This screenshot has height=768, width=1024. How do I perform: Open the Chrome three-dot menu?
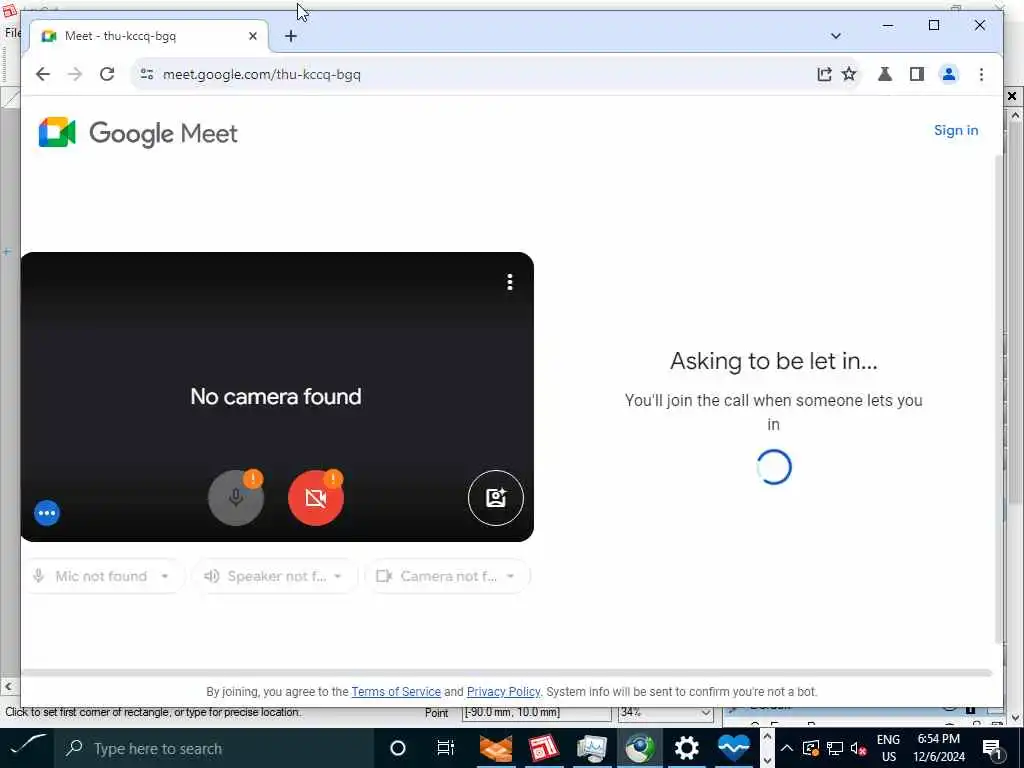[x=981, y=74]
